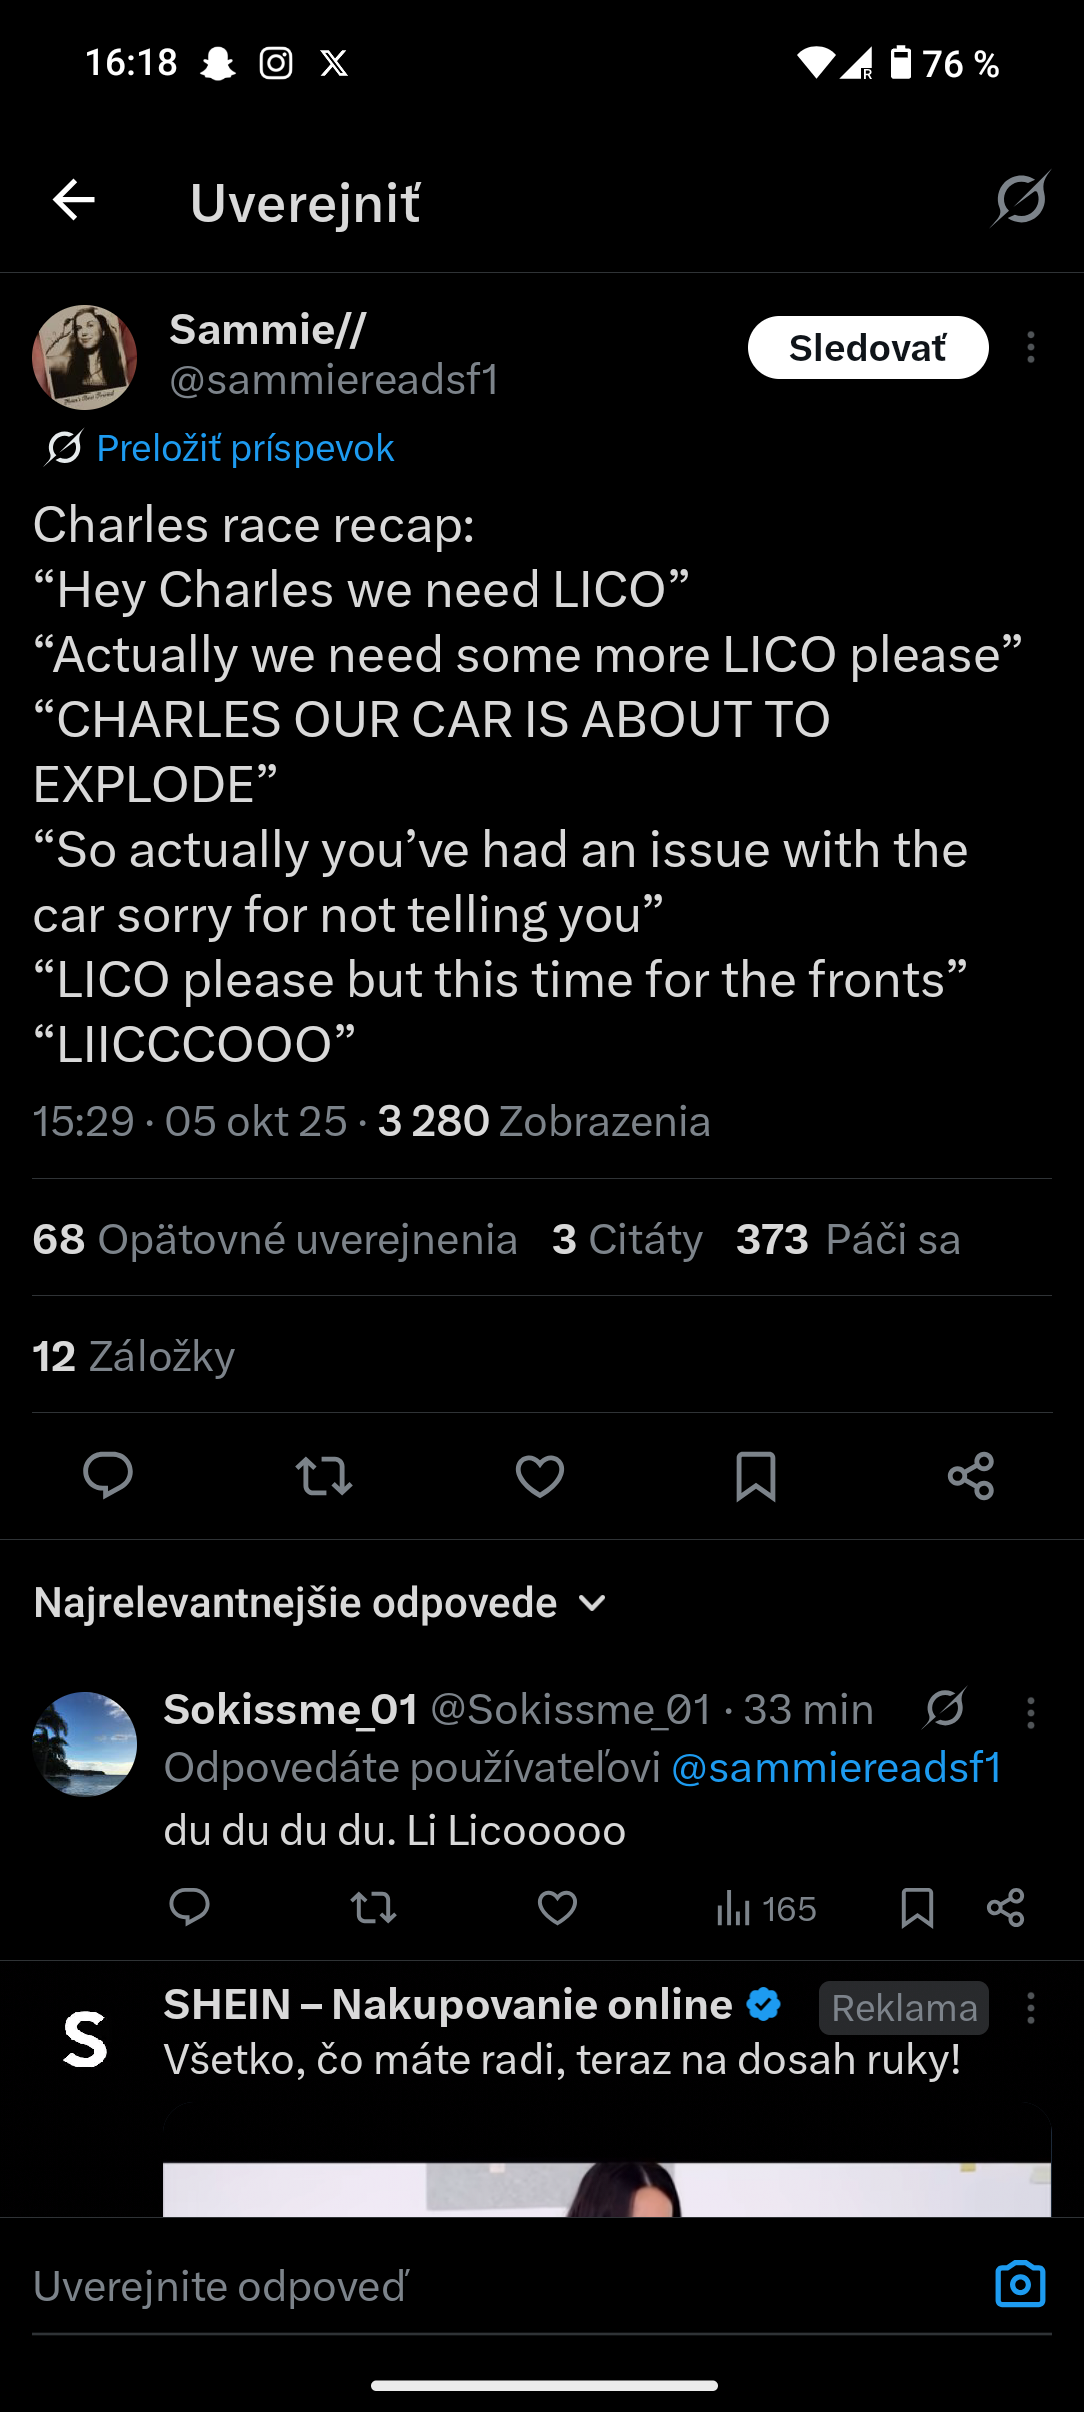Open Sammie// profile picture
Screen dimensions: 1084x2412
(85, 357)
